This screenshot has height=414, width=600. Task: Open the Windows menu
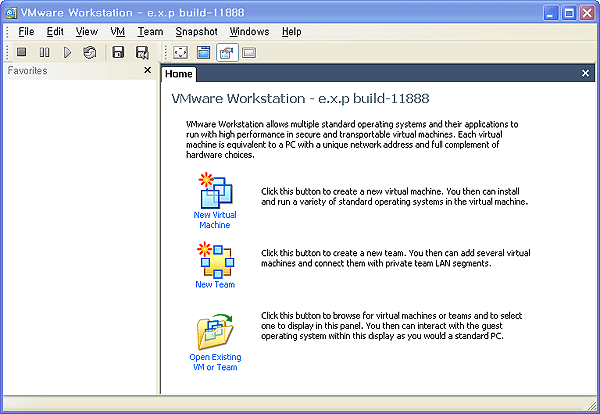(x=249, y=31)
